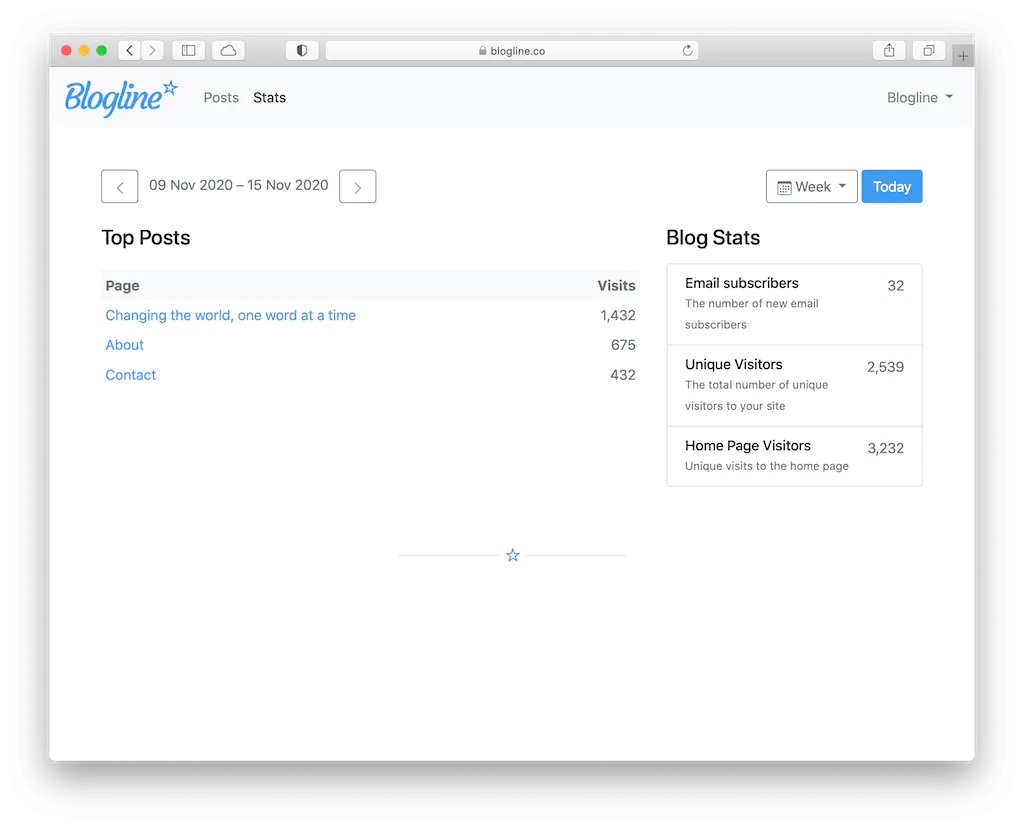The height and width of the screenshot is (826, 1024).
Task: Open 'Changing the world, one word at a time' post
Action: coord(231,315)
